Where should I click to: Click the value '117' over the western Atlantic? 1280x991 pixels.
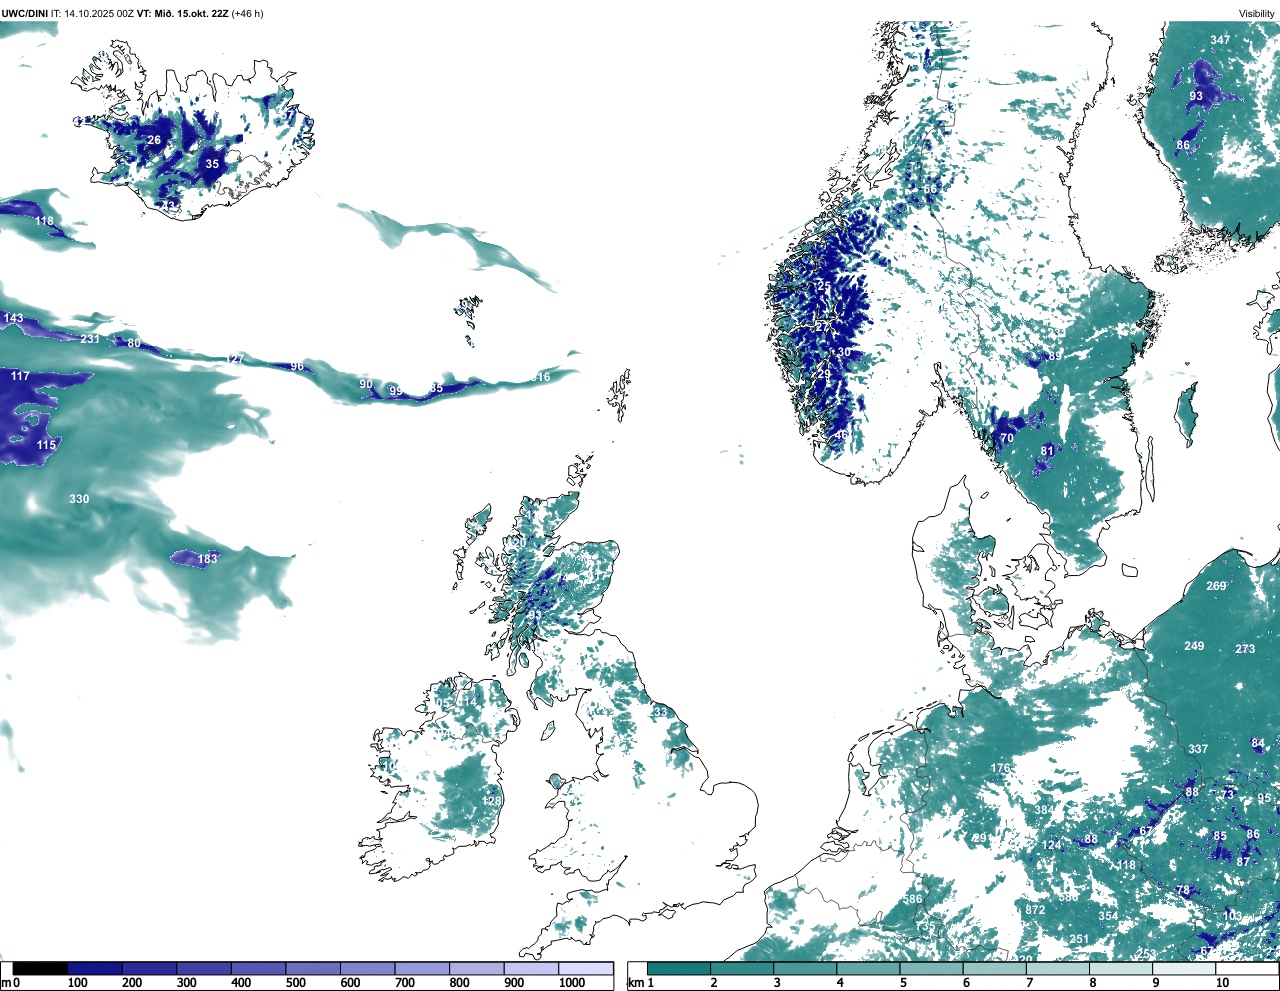[20, 376]
